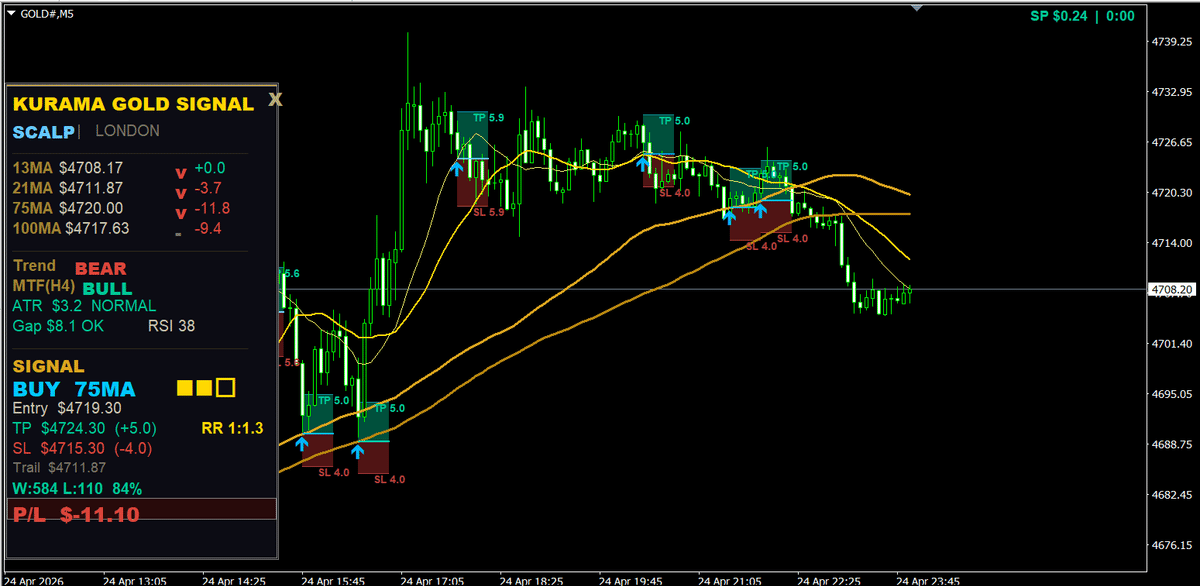Click the Trail $4711.87 line
The height and width of the screenshot is (586, 1200).
[61, 467]
